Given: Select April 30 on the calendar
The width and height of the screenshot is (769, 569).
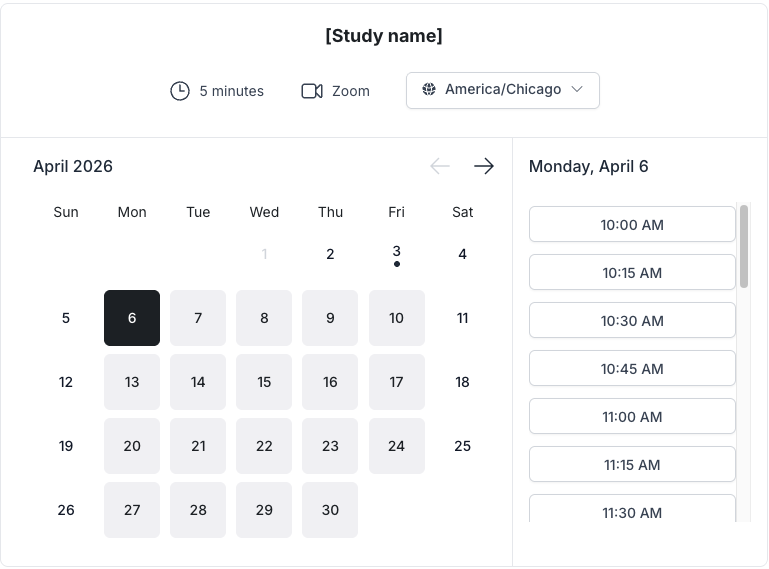Looking at the screenshot, I should (x=330, y=510).
